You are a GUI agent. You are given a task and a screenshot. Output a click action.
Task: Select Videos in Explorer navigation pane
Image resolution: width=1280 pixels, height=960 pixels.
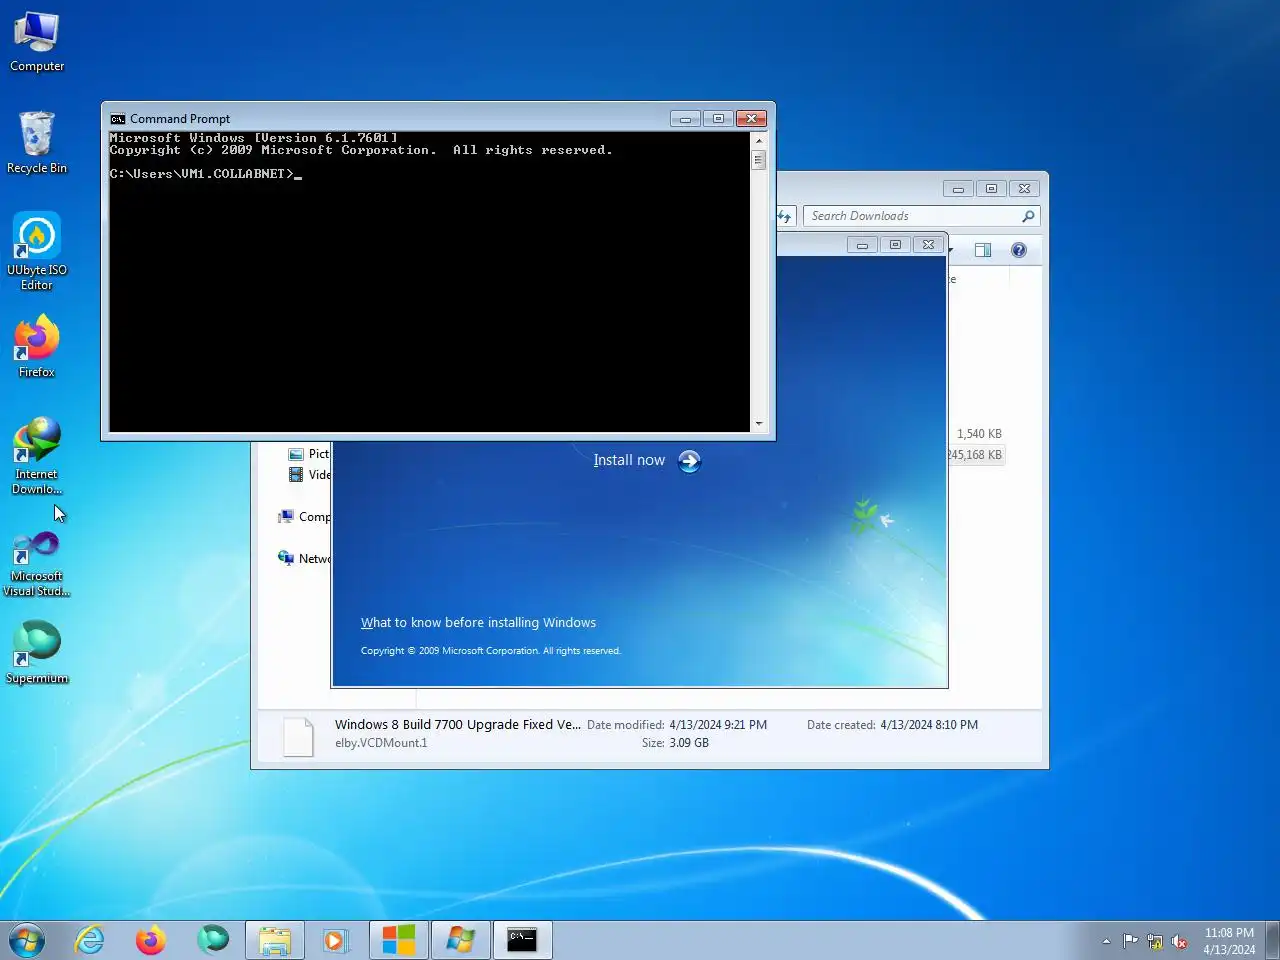(x=309, y=475)
